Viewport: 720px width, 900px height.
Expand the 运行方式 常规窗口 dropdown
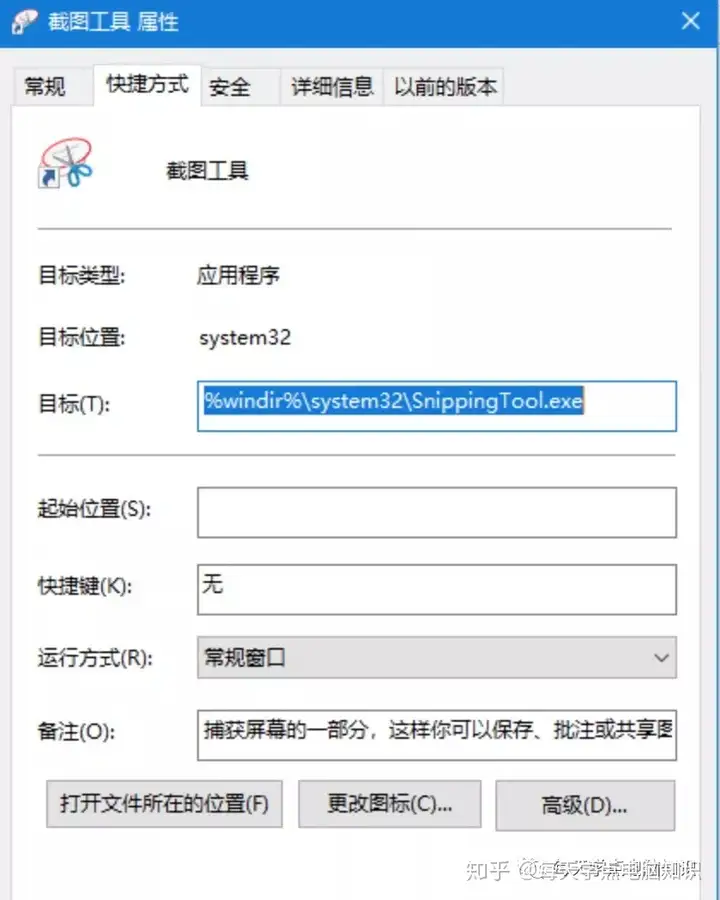click(437, 657)
